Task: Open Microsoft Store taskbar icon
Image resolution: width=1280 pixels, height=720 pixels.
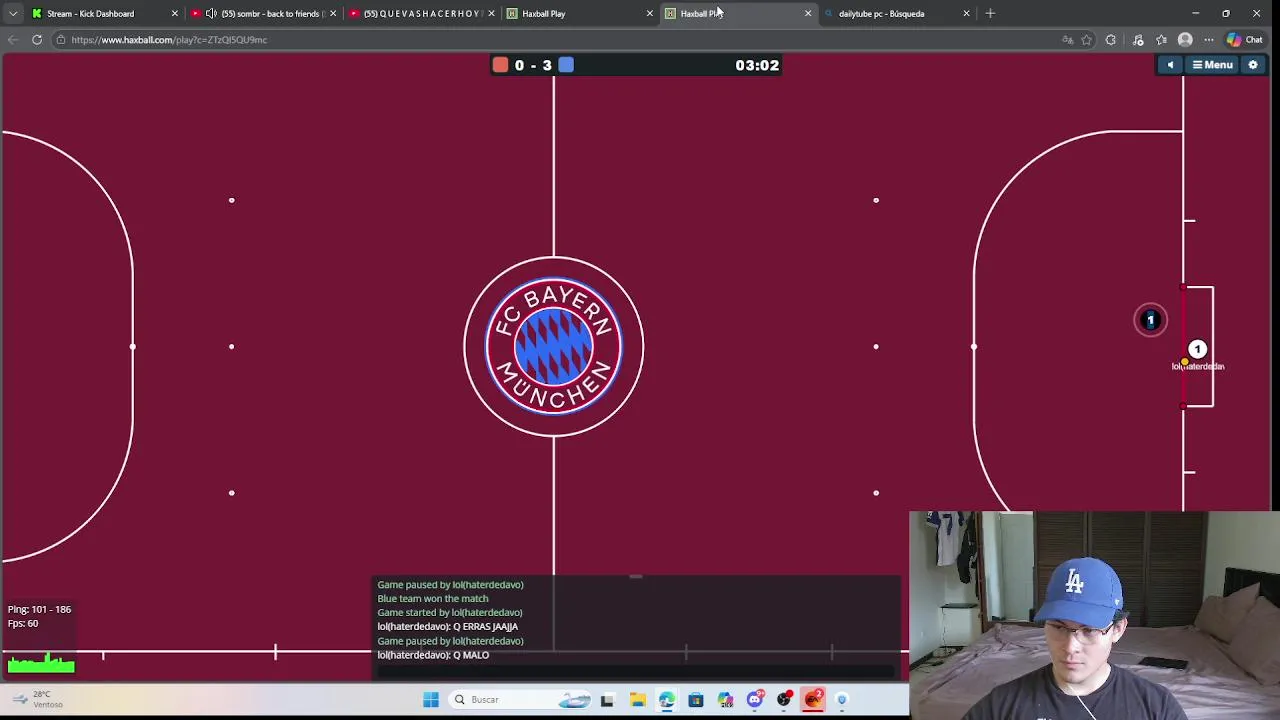Action: 696,699
